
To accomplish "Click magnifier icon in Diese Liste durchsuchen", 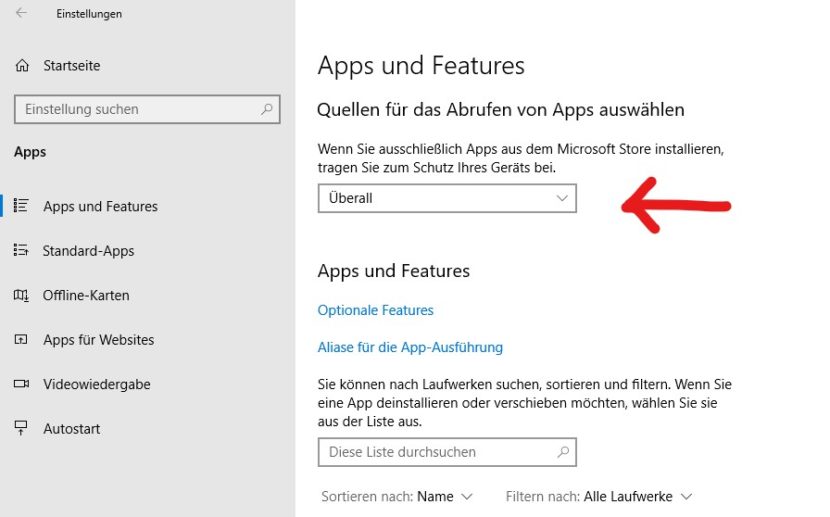I will (x=563, y=452).
